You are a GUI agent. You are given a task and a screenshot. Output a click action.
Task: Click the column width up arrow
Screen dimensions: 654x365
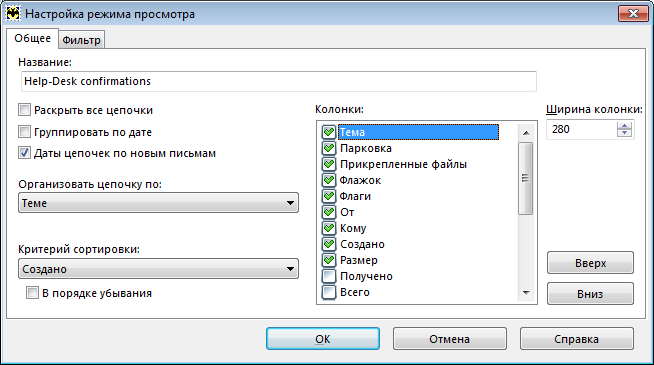click(624, 126)
